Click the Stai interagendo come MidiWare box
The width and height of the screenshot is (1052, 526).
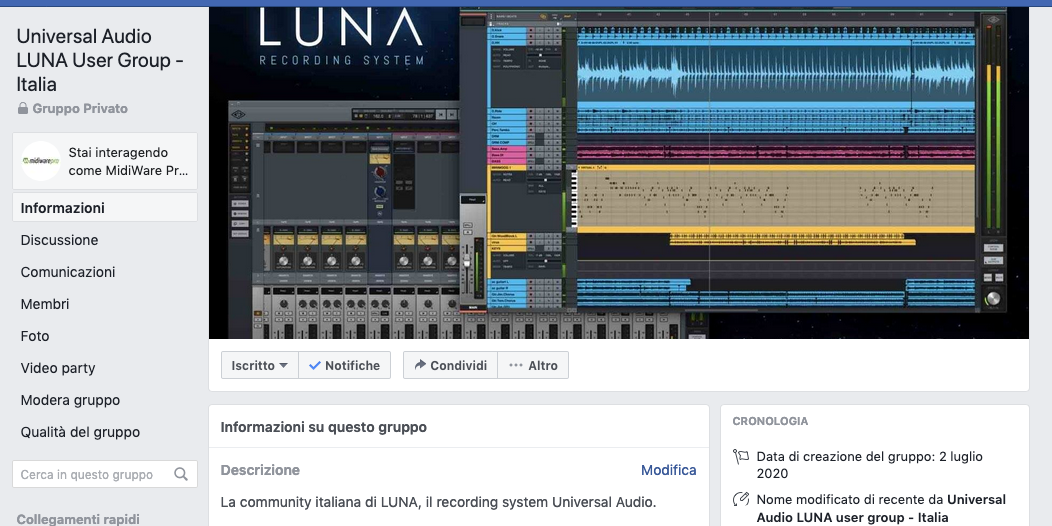click(x=105, y=161)
